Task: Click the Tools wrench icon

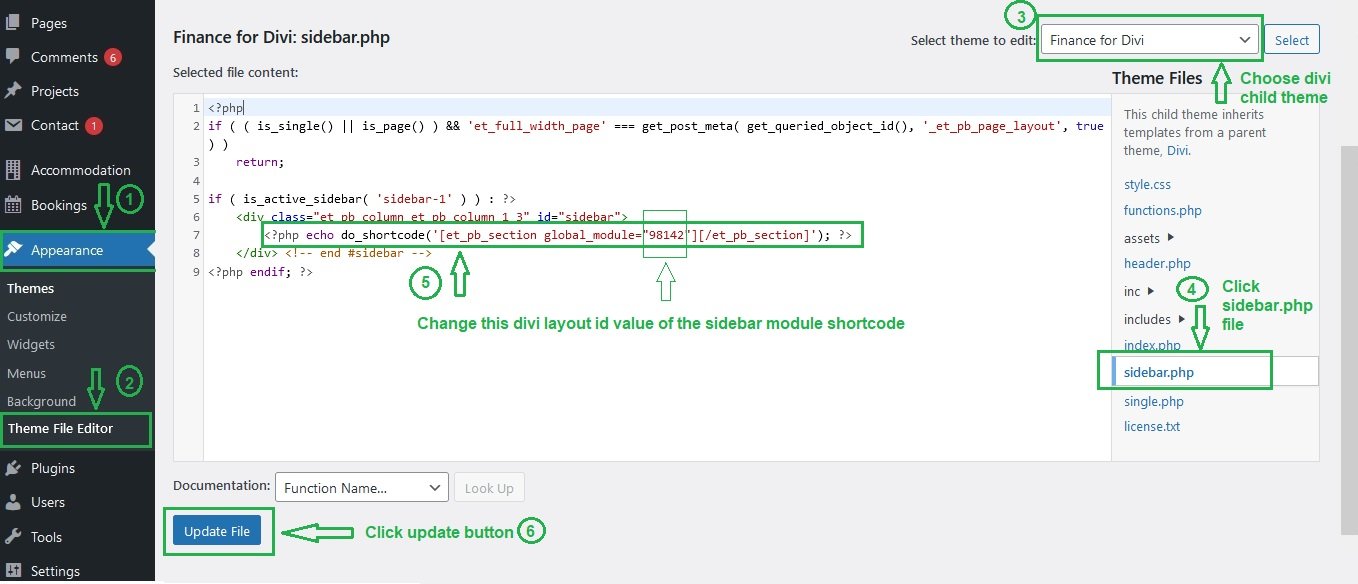Action: tap(13, 537)
